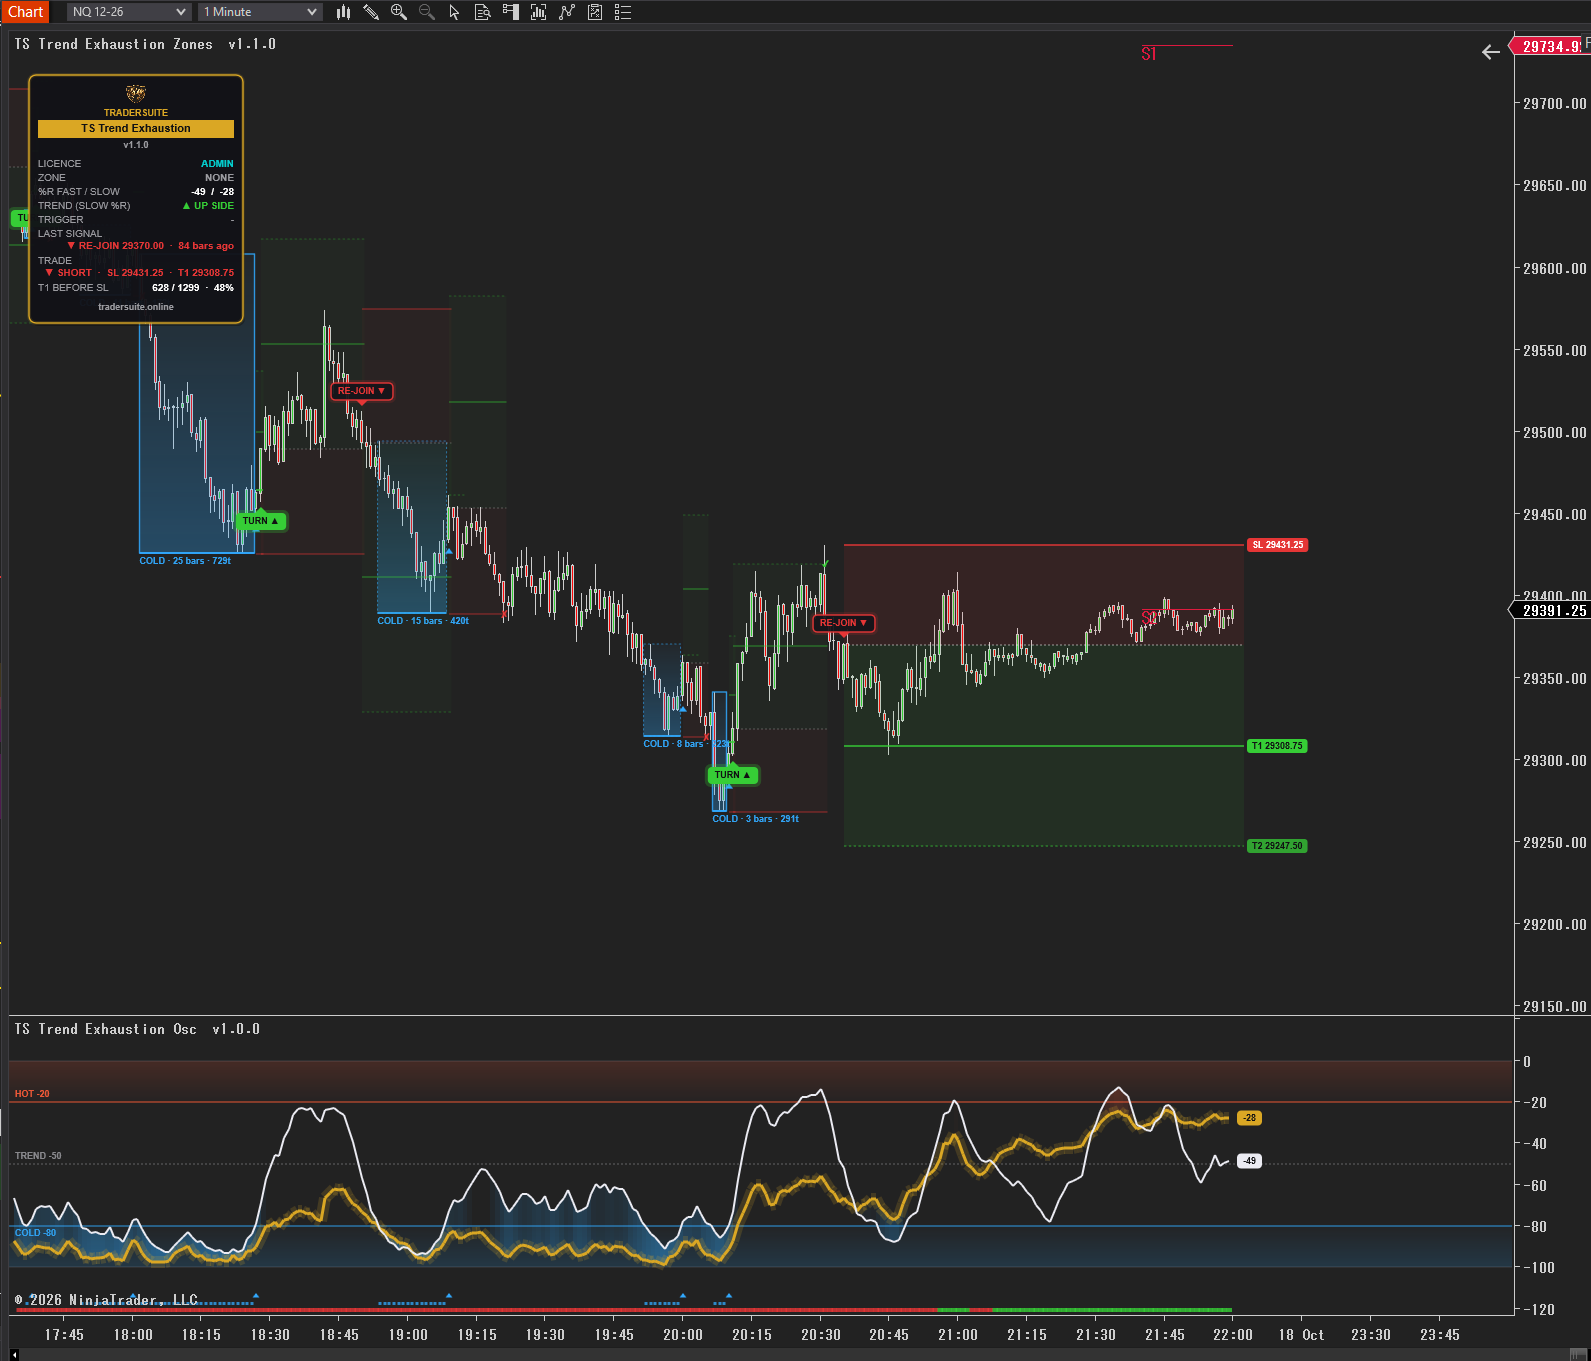Screen dimensions: 1591x1361
Task: Click the 21:00 time axis label
Action: point(958,1335)
